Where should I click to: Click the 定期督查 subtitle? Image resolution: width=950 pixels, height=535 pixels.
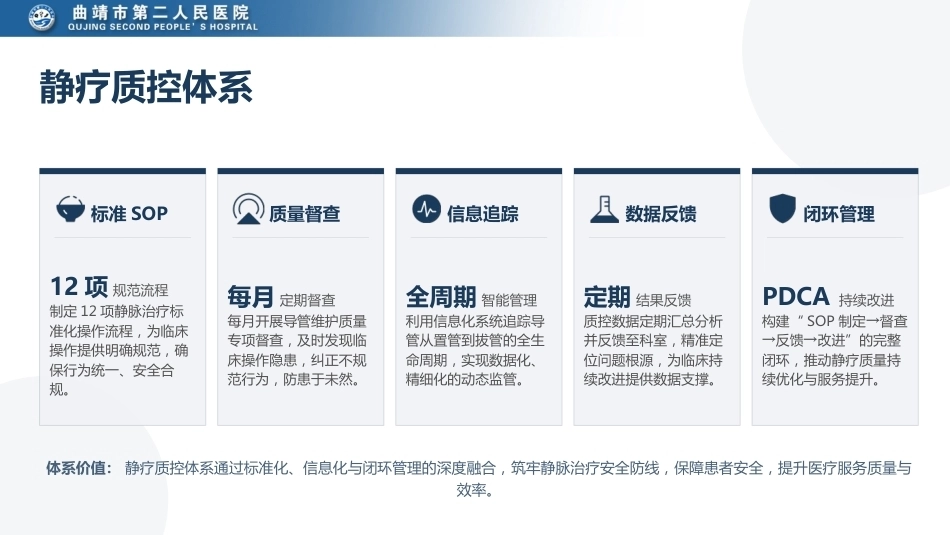(x=307, y=300)
